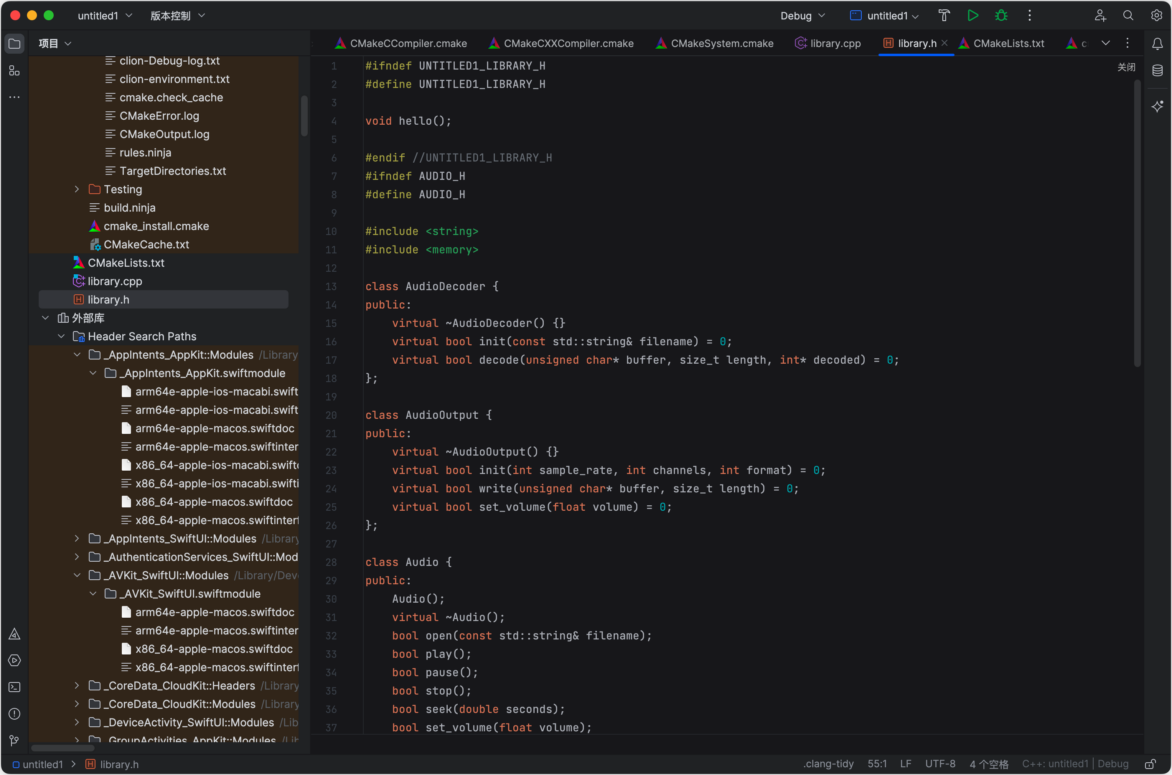
Task: Click the 55:1 cursor position indicator
Action: coord(877,764)
